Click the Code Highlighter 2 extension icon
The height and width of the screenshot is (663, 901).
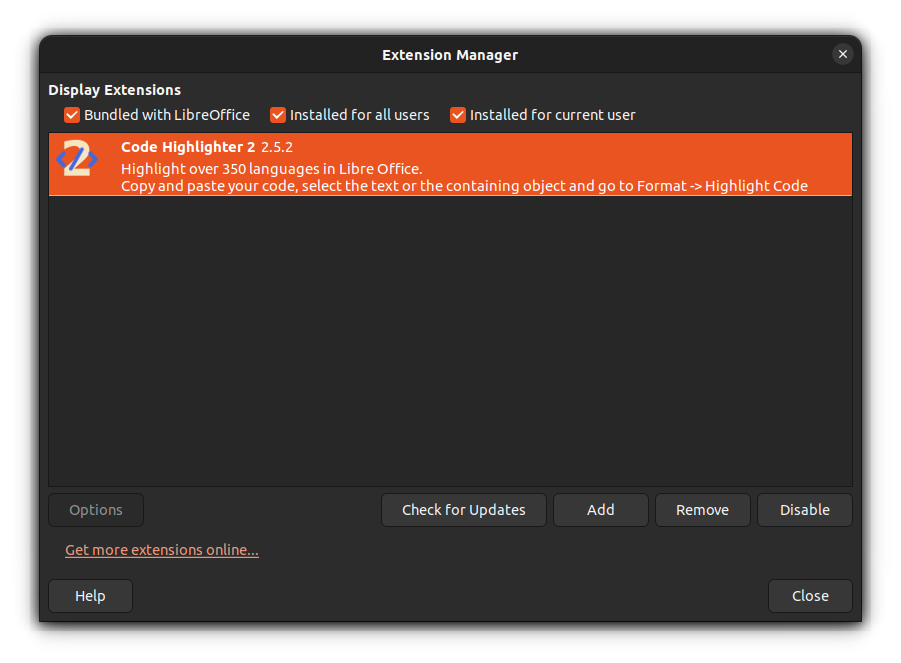(x=78, y=160)
